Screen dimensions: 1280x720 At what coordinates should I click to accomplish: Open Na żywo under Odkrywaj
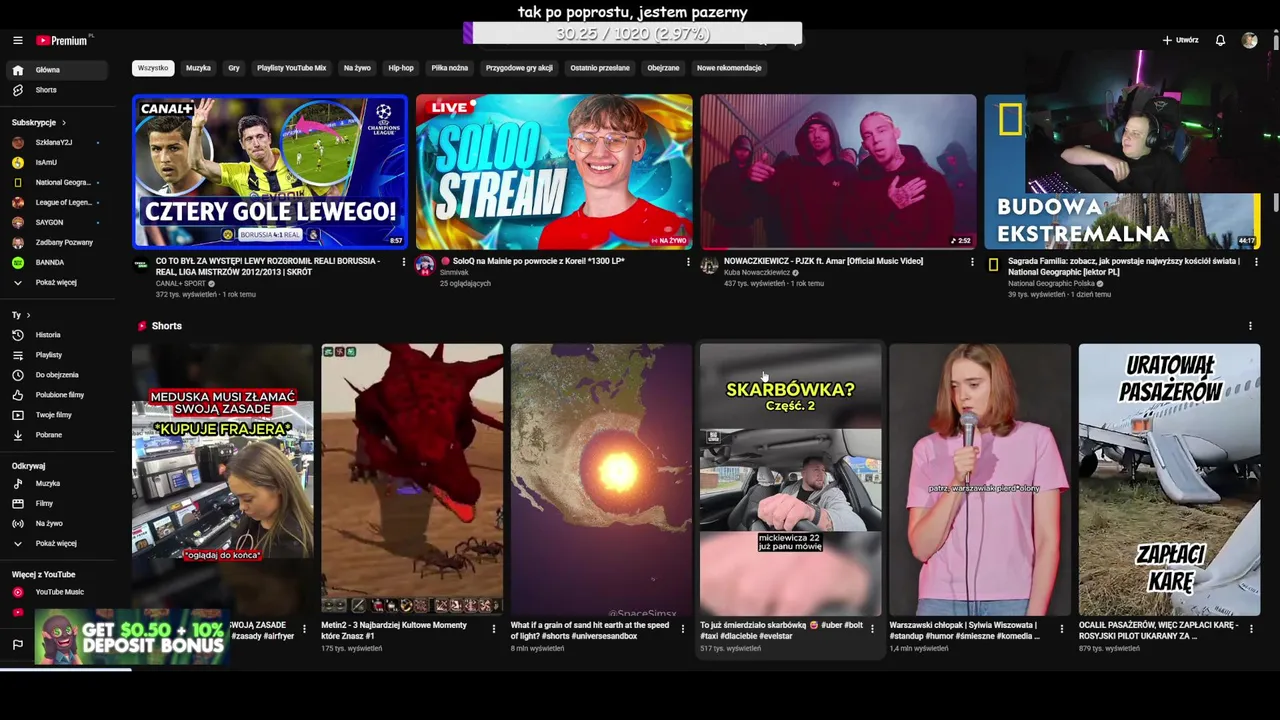click(x=56, y=523)
